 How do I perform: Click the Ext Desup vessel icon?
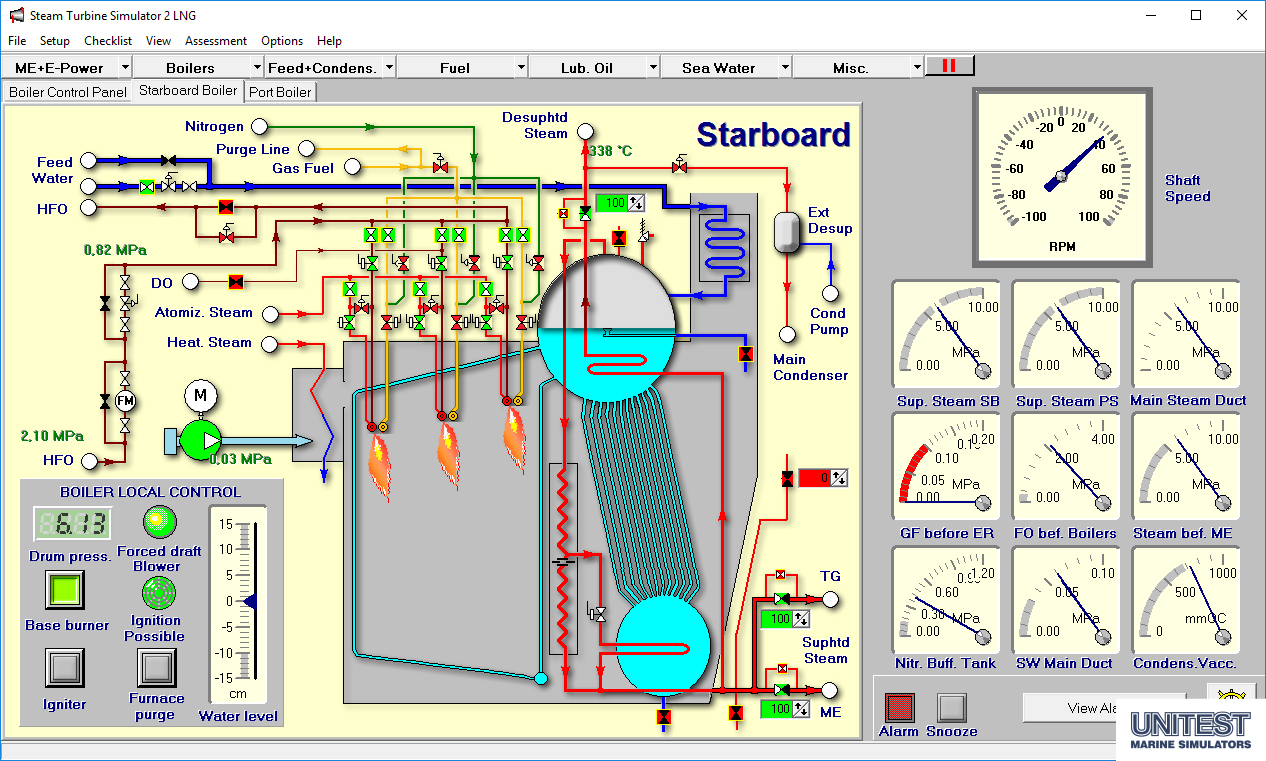click(x=788, y=232)
